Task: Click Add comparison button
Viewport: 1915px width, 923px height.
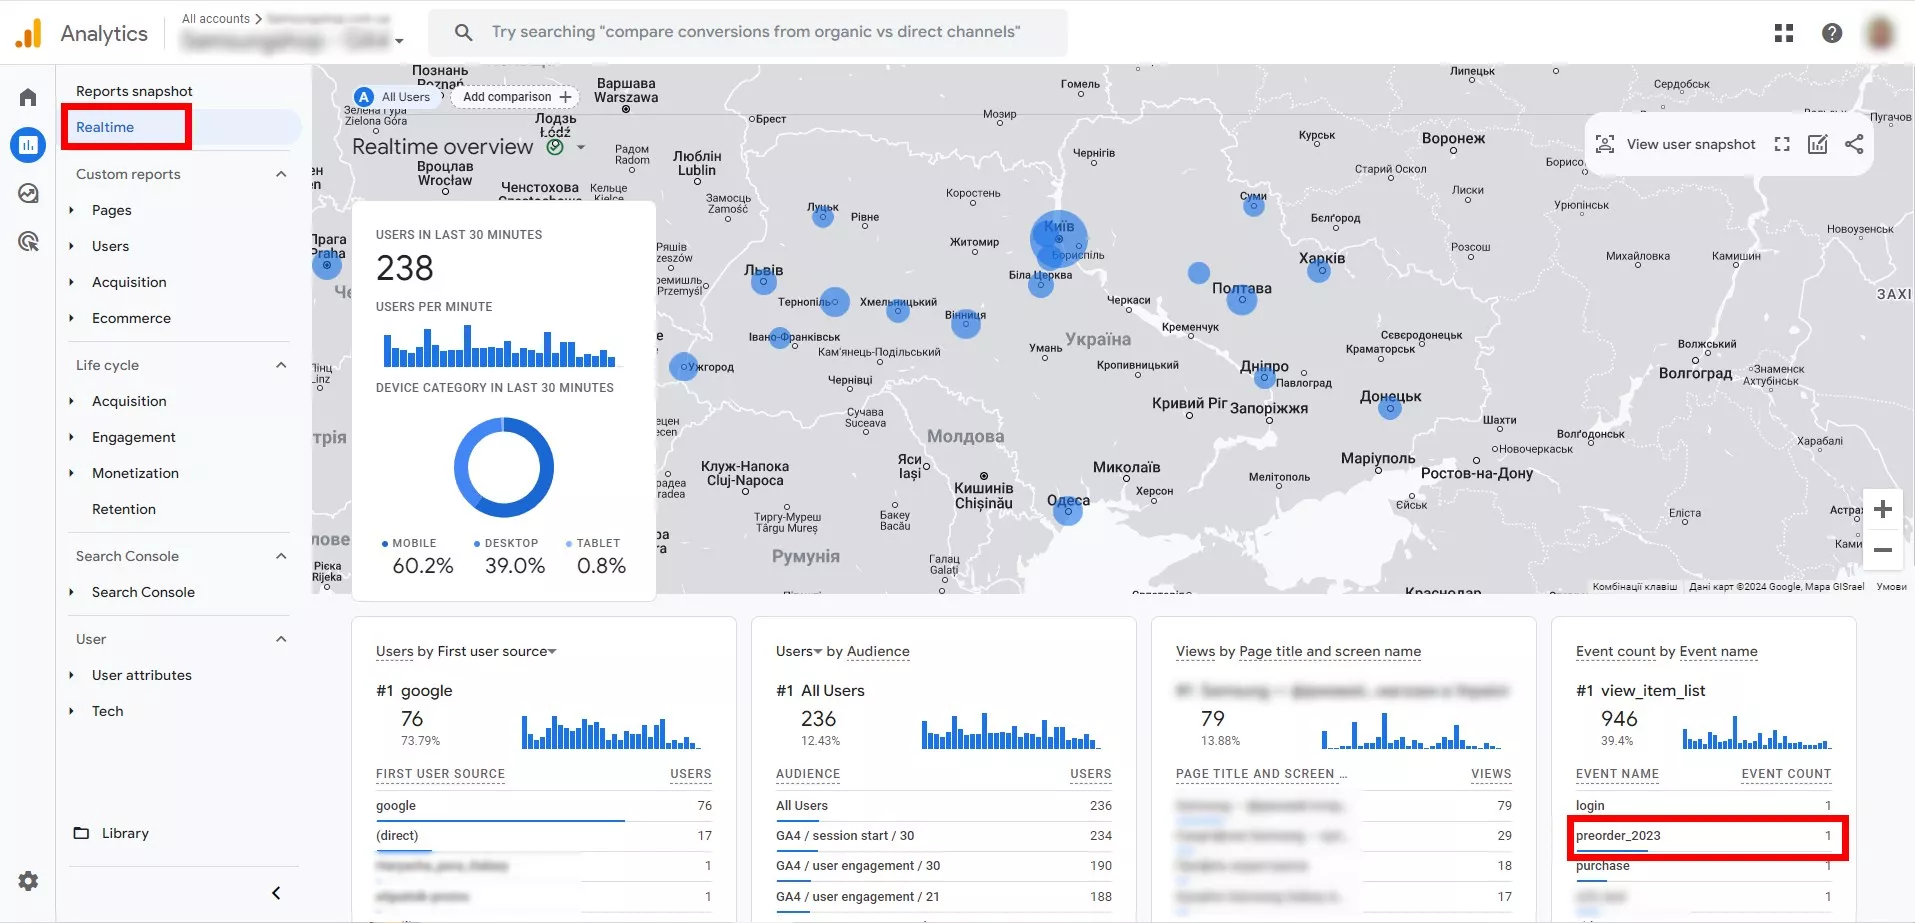Action: [x=516, y=97]
